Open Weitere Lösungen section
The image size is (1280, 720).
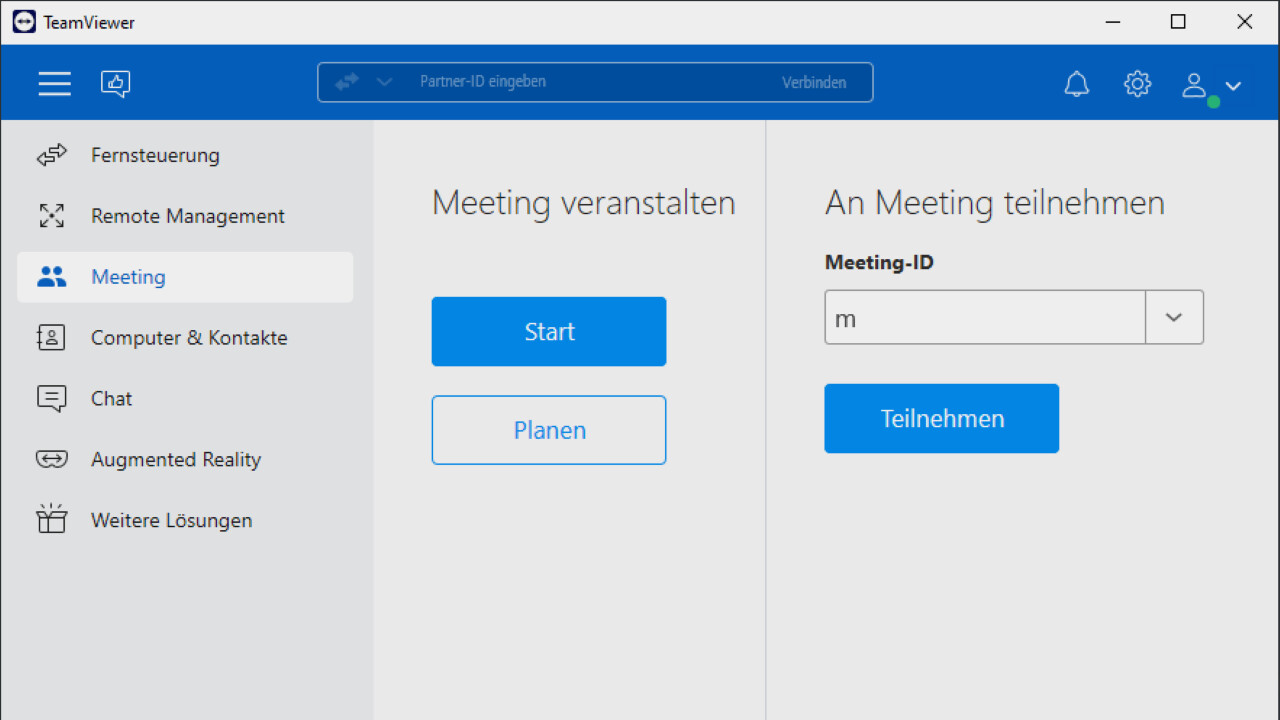point(185,521)
